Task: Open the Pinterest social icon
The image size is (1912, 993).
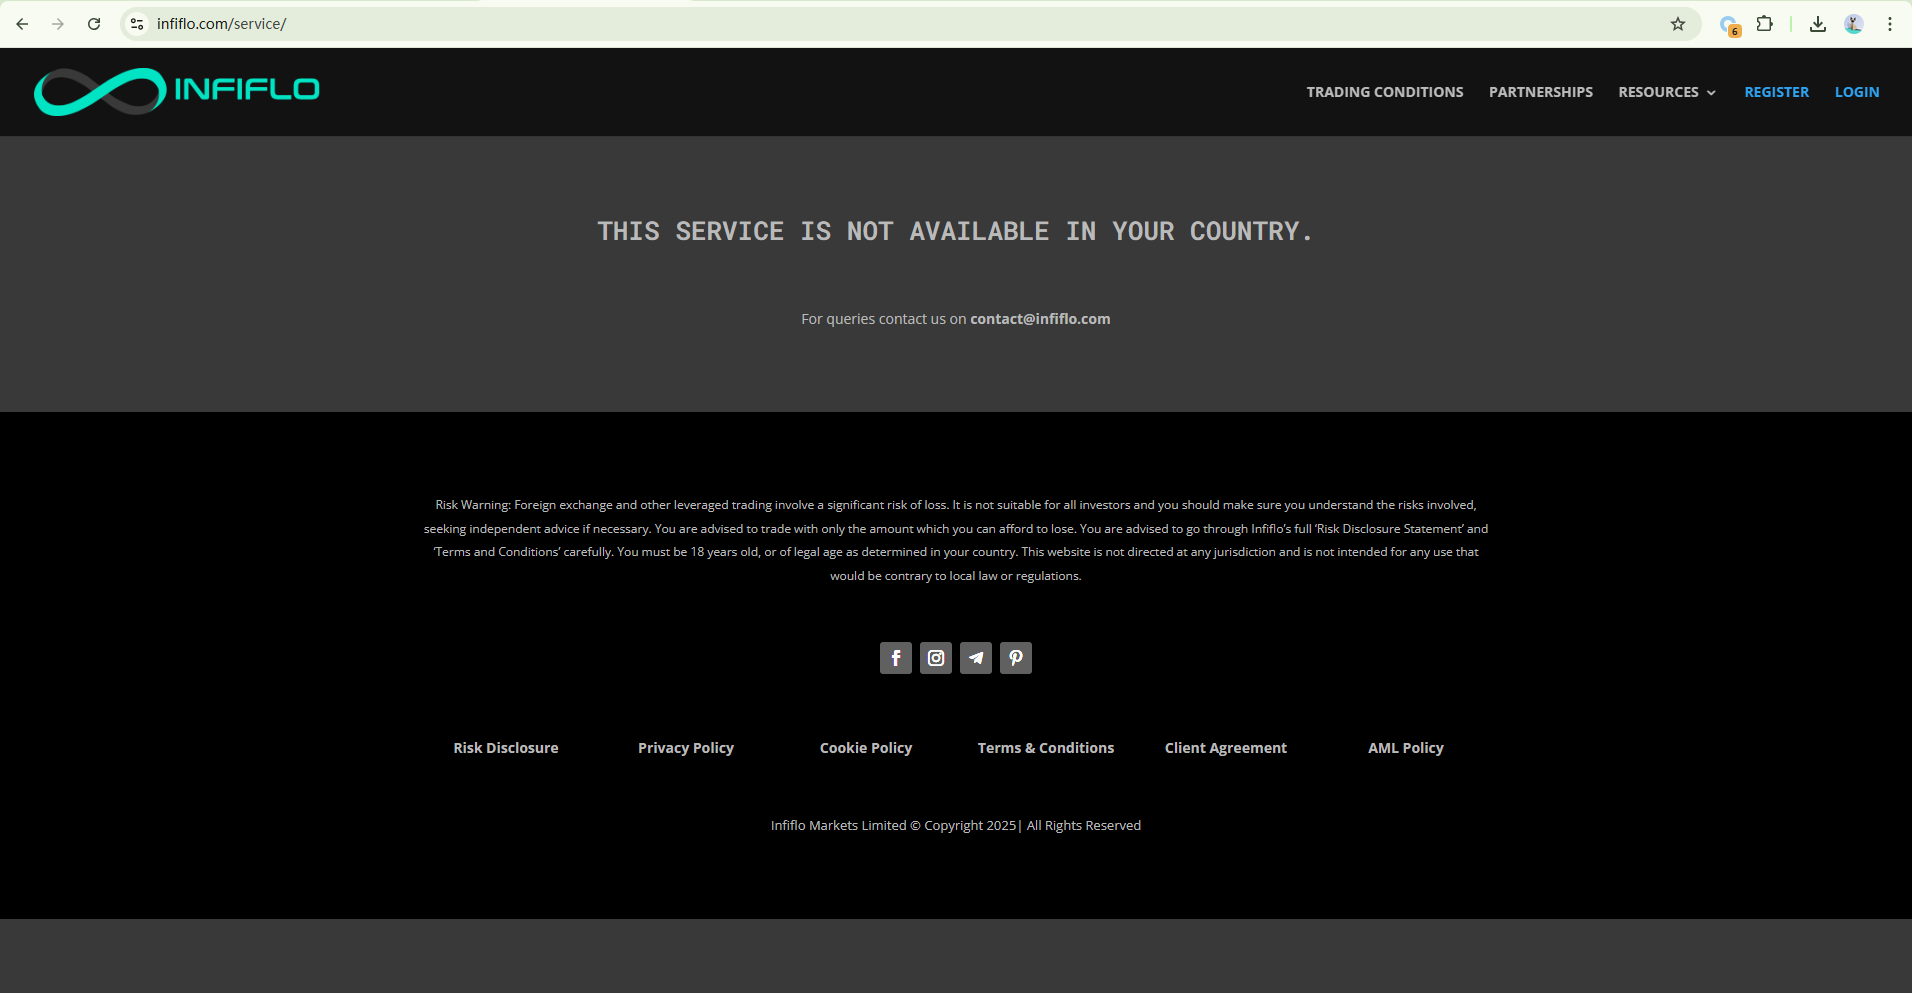Action: coord(1015,658)
